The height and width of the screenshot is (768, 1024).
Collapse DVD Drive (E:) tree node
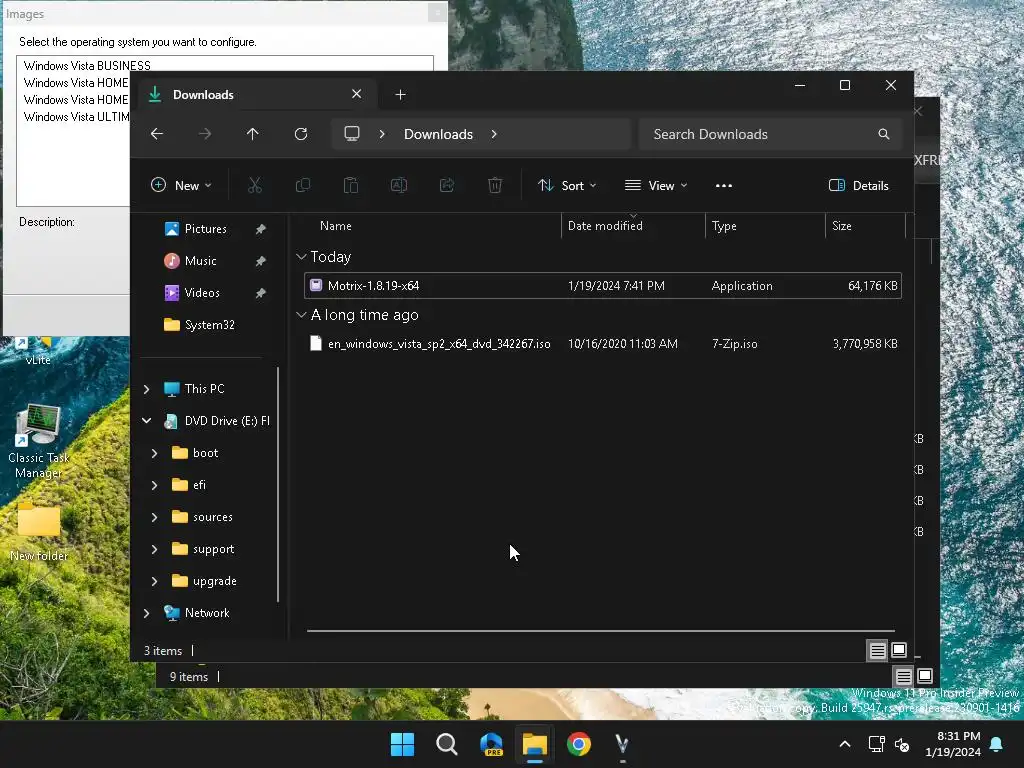pos(146,421)
